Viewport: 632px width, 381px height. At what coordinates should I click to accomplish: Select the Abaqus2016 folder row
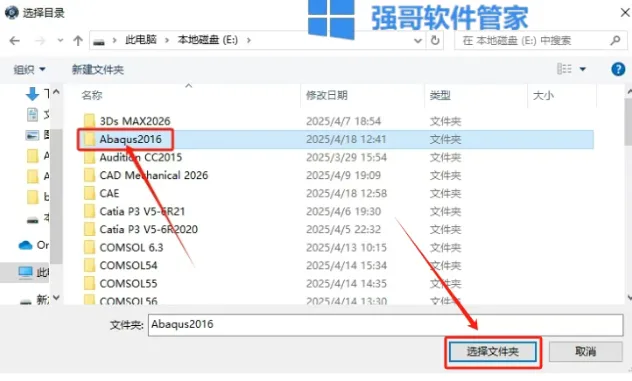[335, 139]
